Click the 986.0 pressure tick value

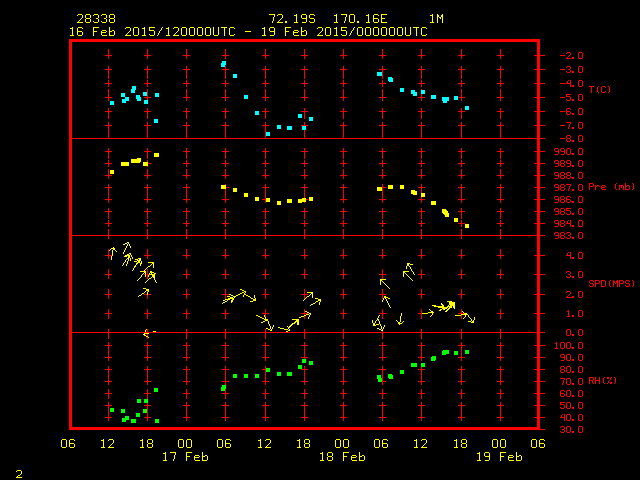click(569, 200)
